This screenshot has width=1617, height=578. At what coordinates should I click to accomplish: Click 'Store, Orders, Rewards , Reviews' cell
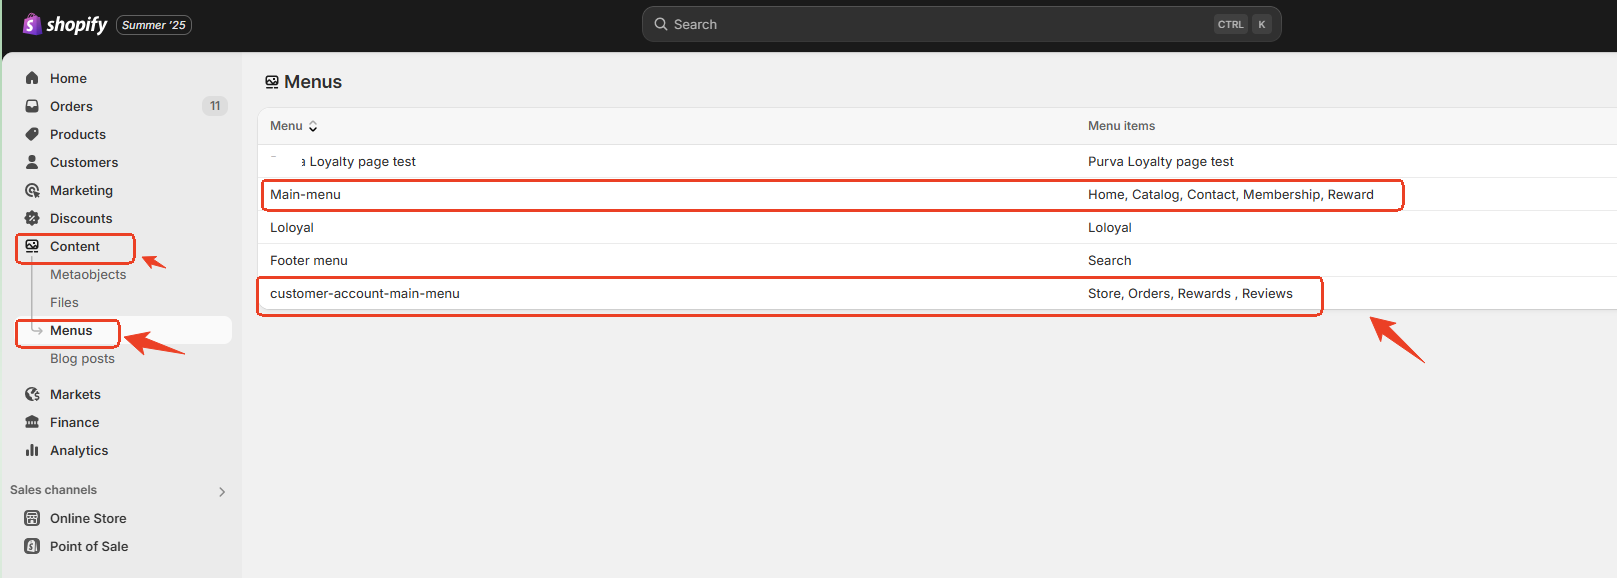pos(1190,293)
